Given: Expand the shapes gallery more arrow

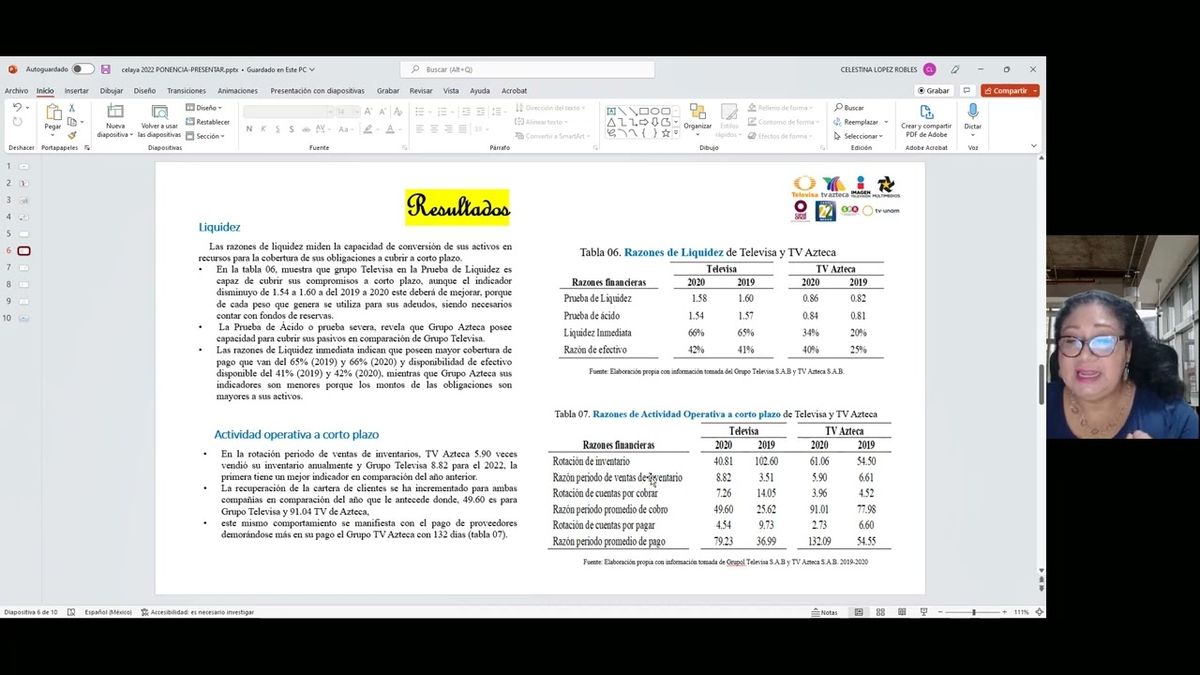Looking at the screenshot, I should pyautogui.click(x=677, y=135).
